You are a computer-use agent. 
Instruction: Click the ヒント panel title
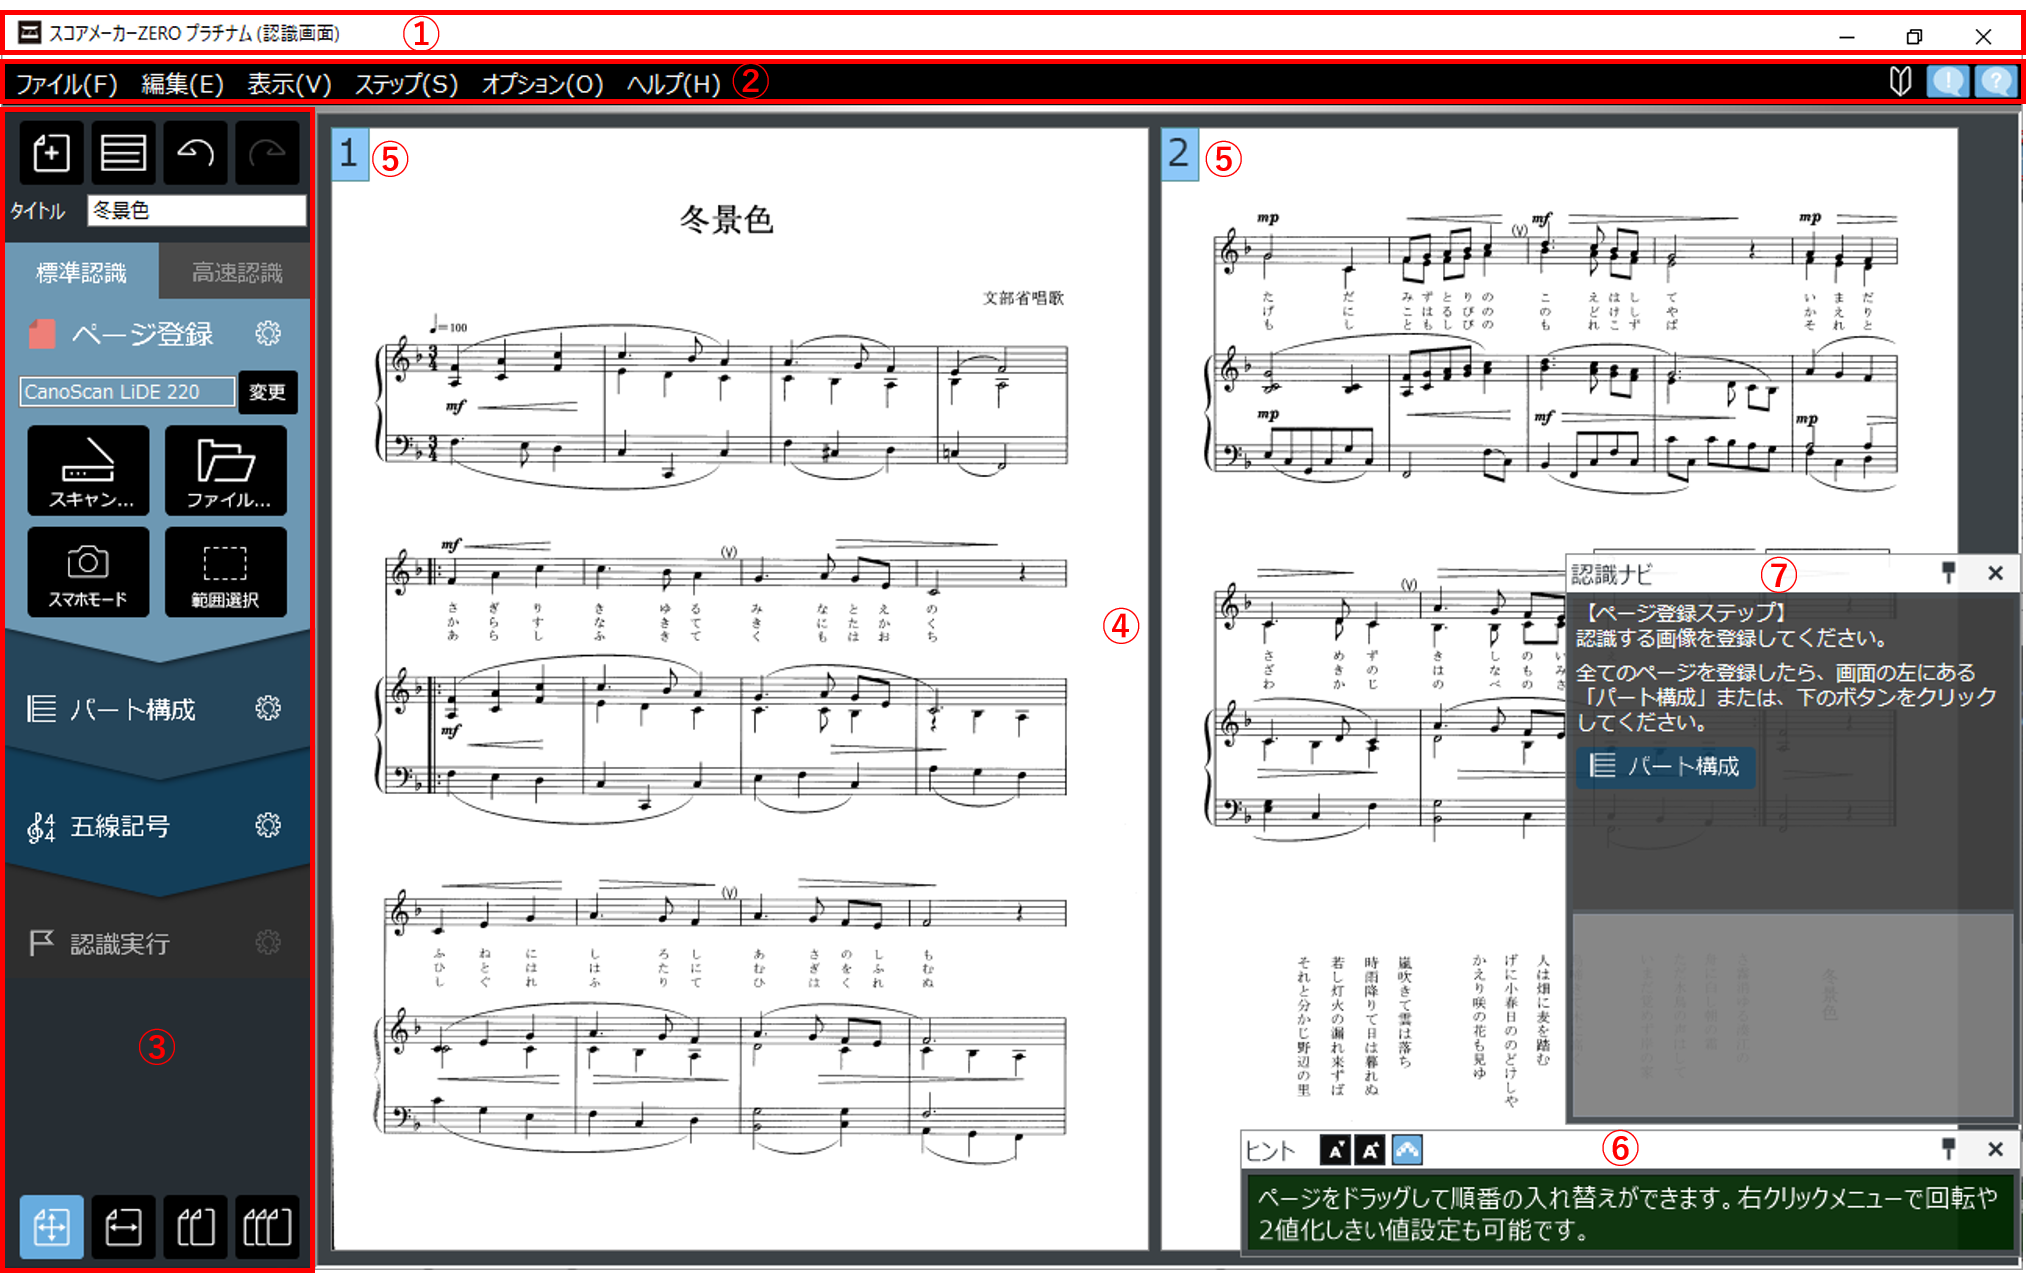1271,1151
